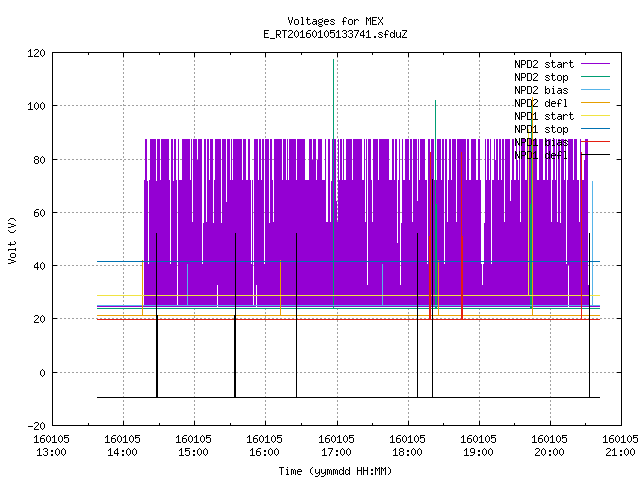Click the x-axis tick label 160105 19:00
Image resolution: width=640 pixels, height=480 pixels.
point(478,446)
